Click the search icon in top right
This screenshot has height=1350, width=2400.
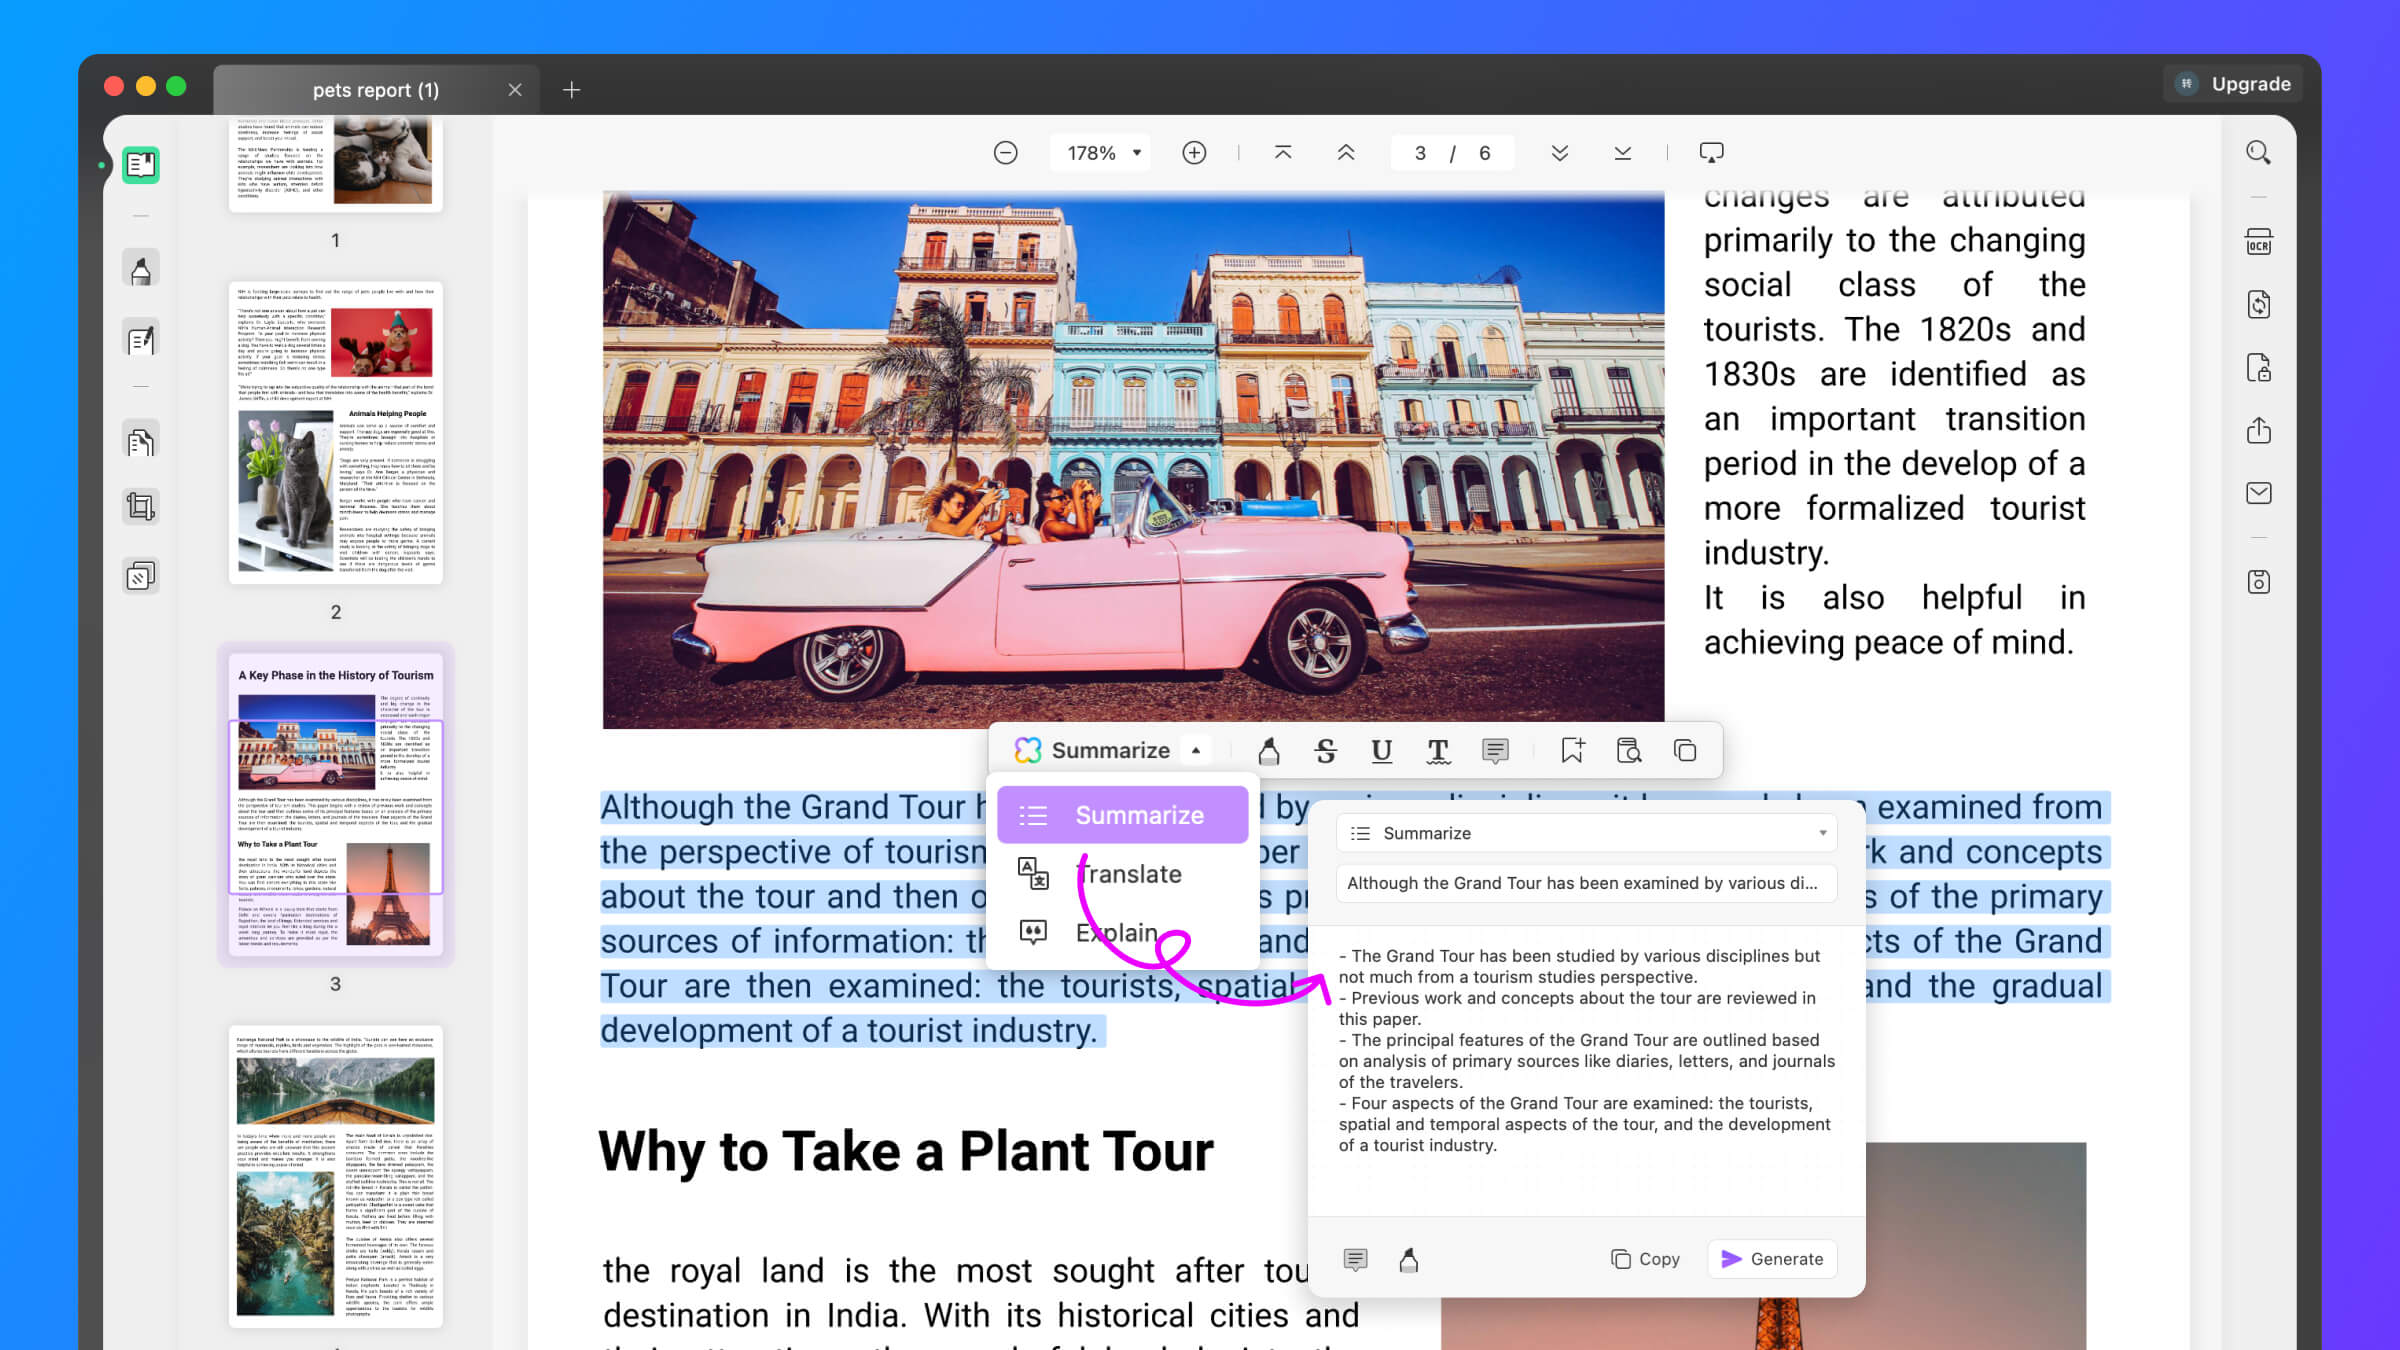click(x=2258, y=153)
